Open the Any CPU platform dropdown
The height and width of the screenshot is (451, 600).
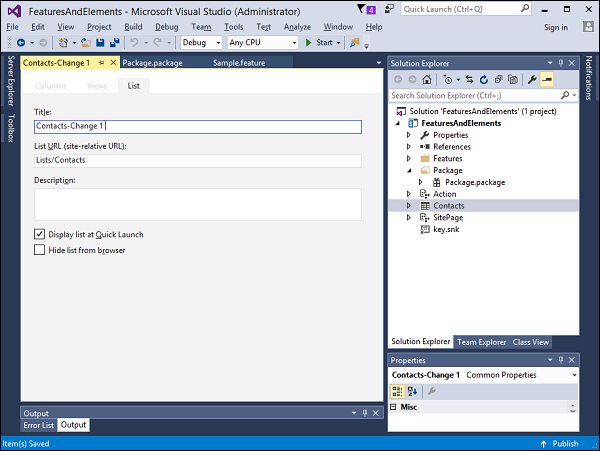(x=262, y=43)
